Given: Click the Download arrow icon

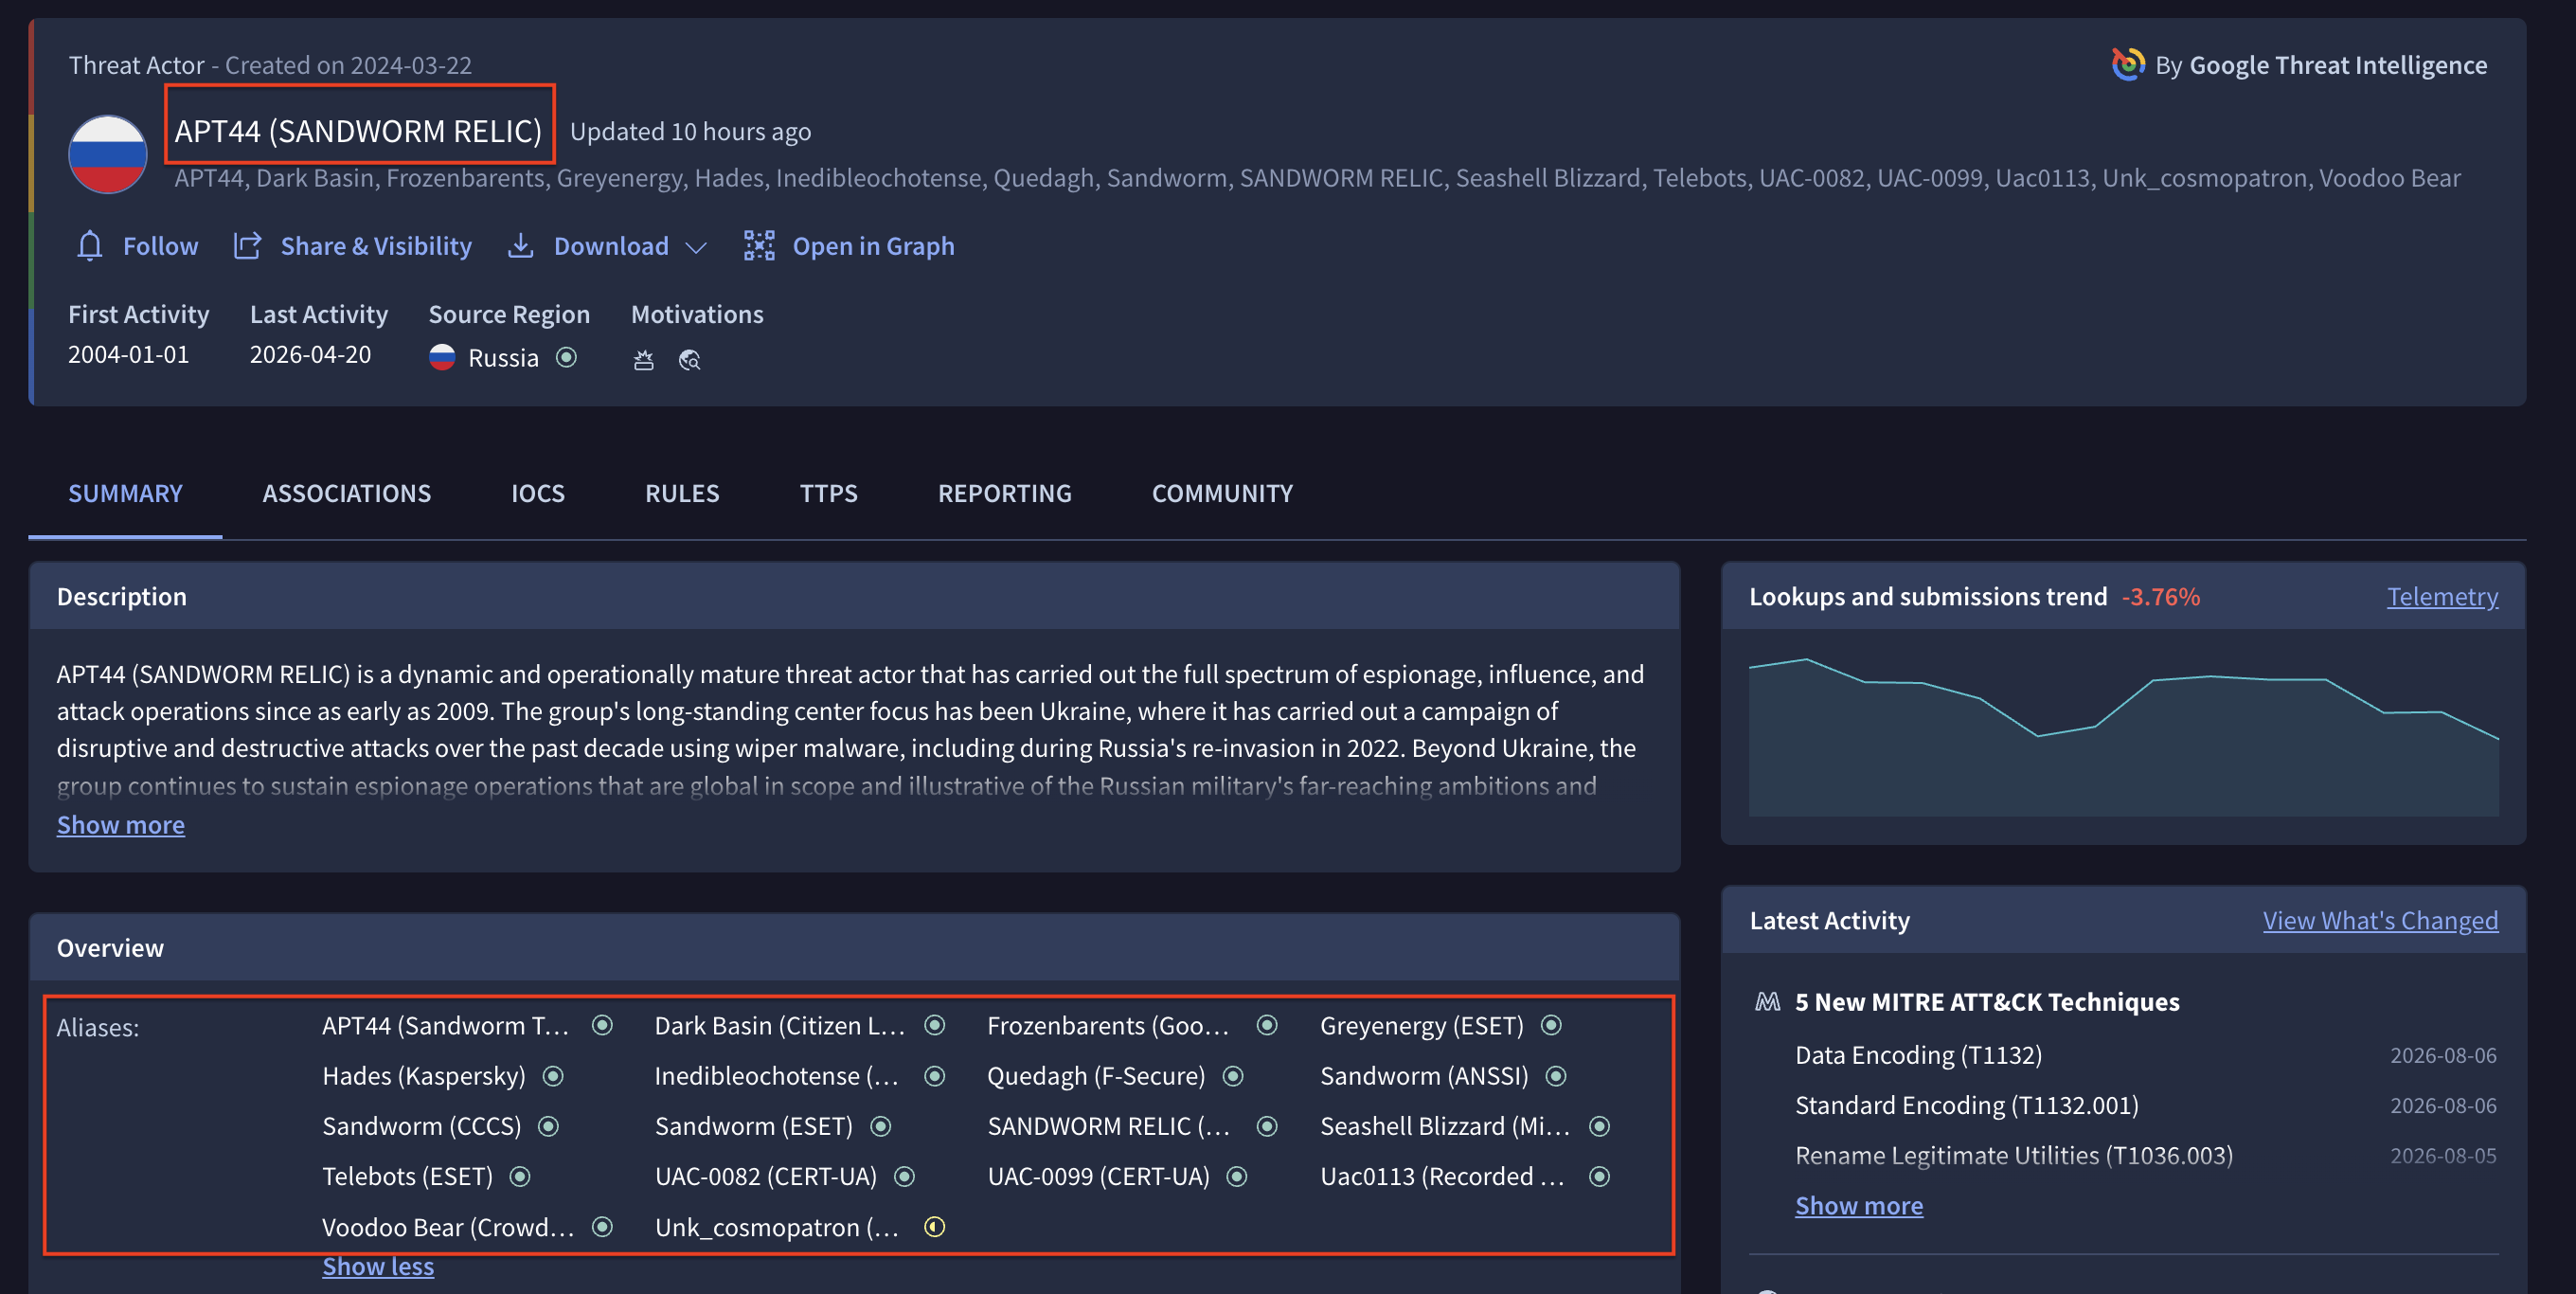Looking at the screenshot, I should click(520, 246).
